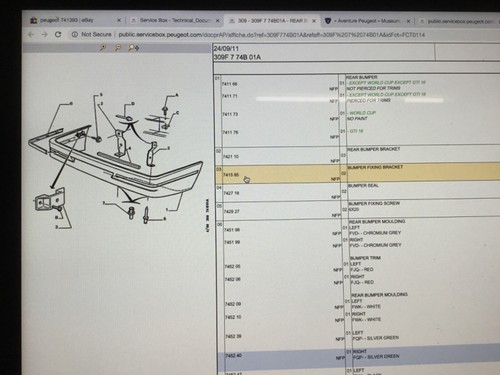Screen dimensions: 500x375
Task: Click BUMPER FIXING BRACKET description
Action: coord(375,167)
